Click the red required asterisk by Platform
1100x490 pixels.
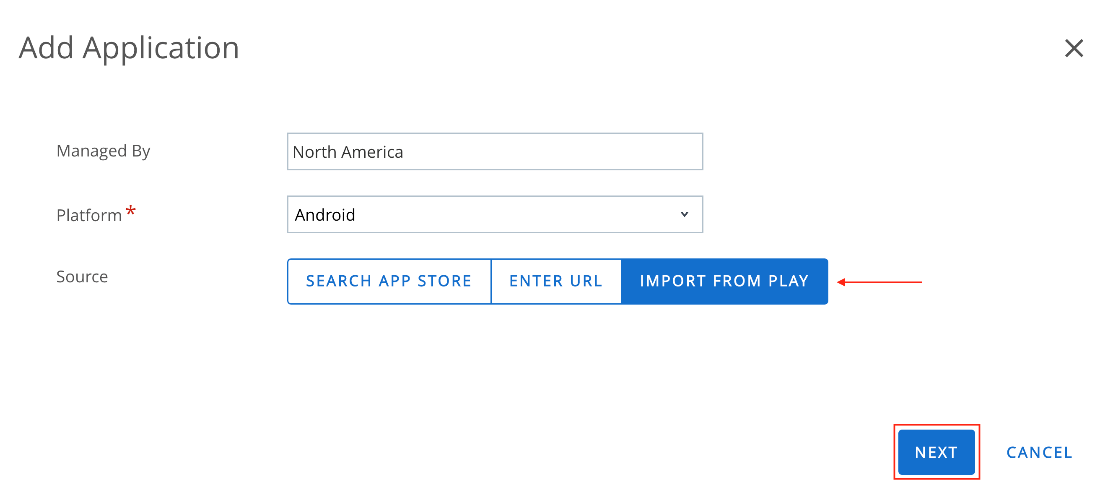(130, 212)
